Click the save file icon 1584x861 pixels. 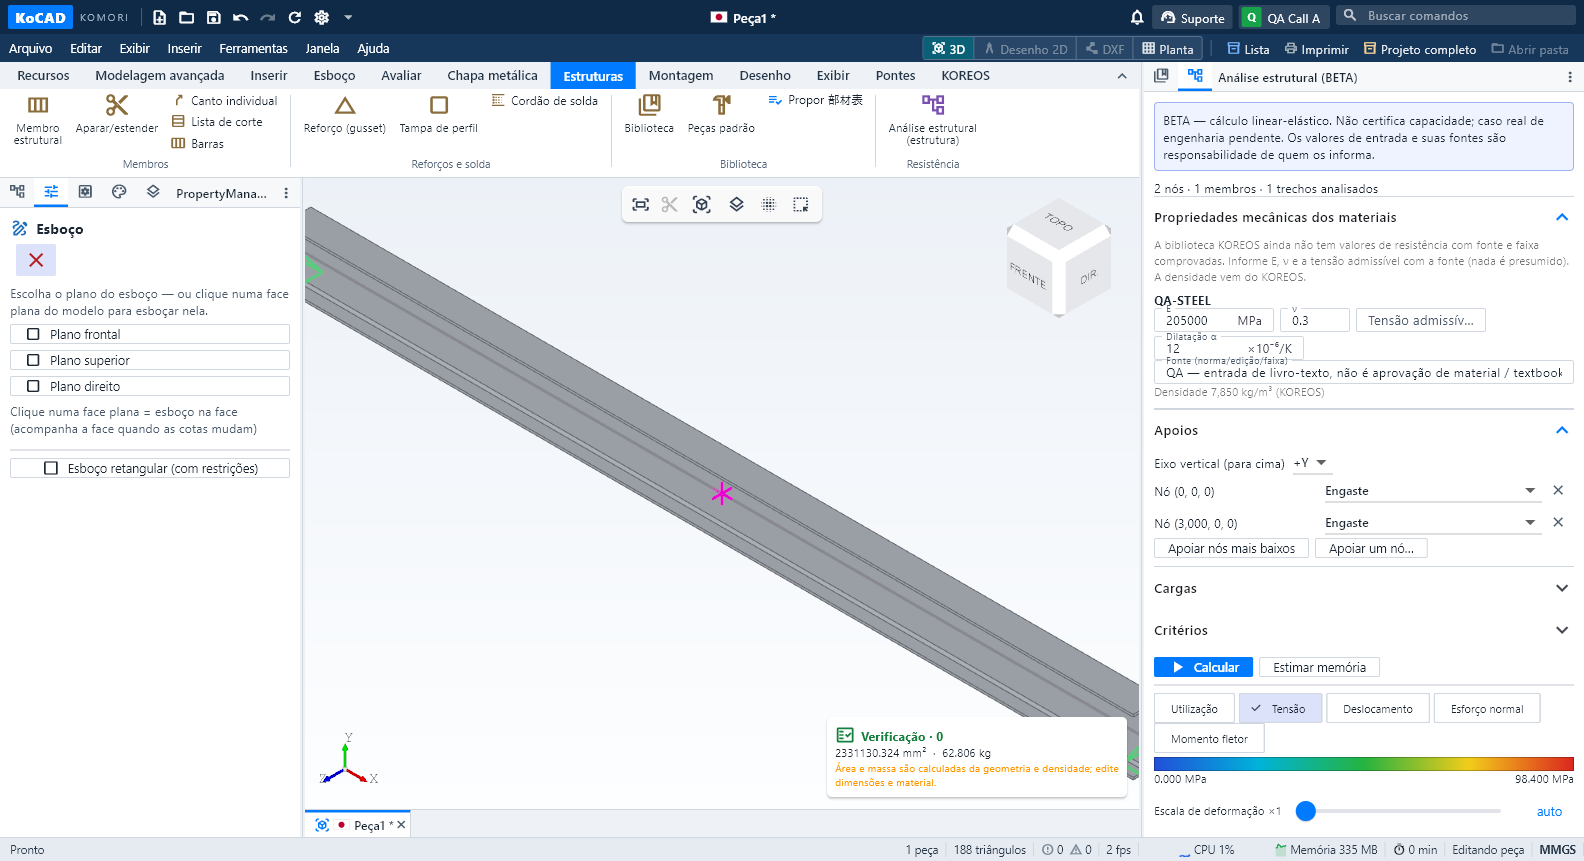pyautogui.click(x=213, y=17)
